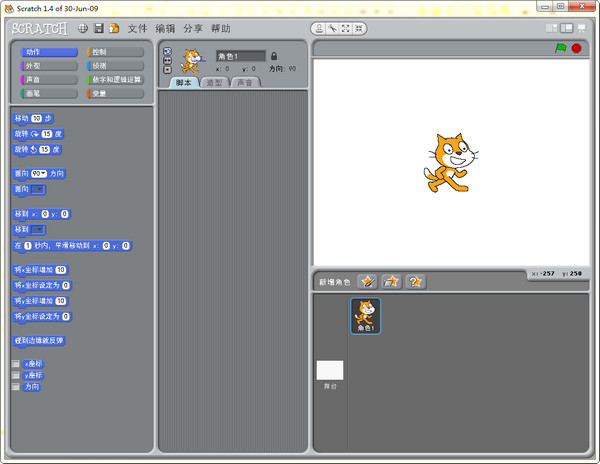Image resolution: width=600 pixels, height=464 pixels.
Task: Select the 舞台 stage thumbnail
Action: (330, 374)
